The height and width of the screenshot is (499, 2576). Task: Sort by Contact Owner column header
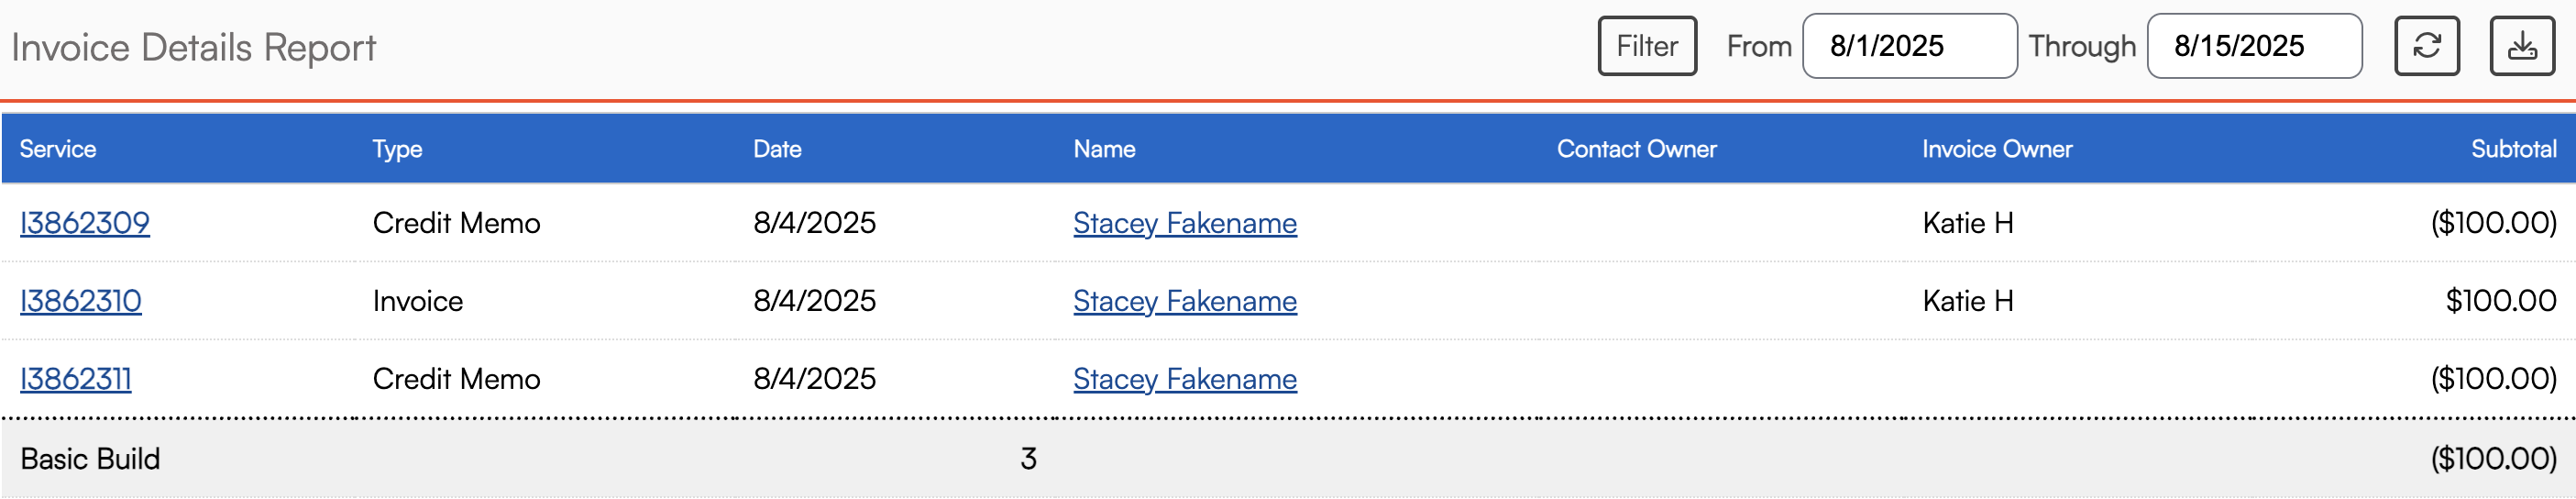(1636, 149)
